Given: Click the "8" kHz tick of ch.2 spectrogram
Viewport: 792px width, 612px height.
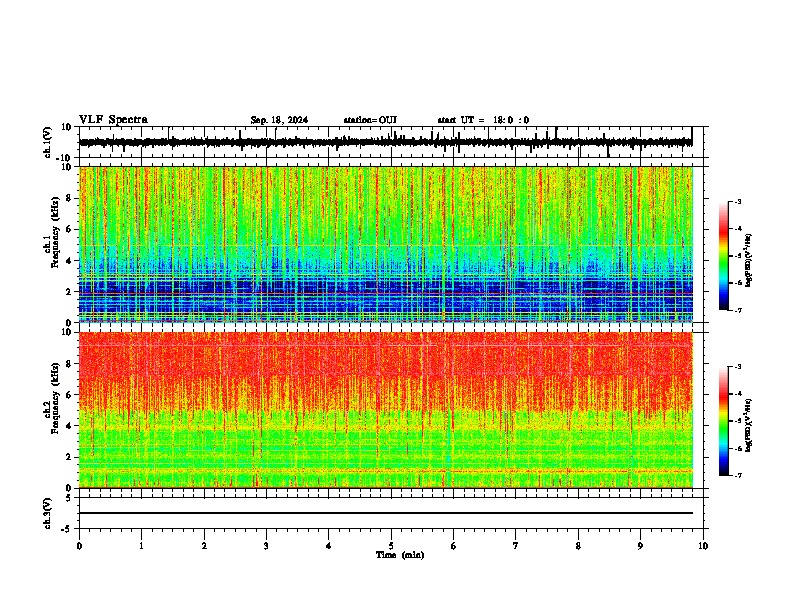Looking at the screenshot, I should click(x=70, y=364).
